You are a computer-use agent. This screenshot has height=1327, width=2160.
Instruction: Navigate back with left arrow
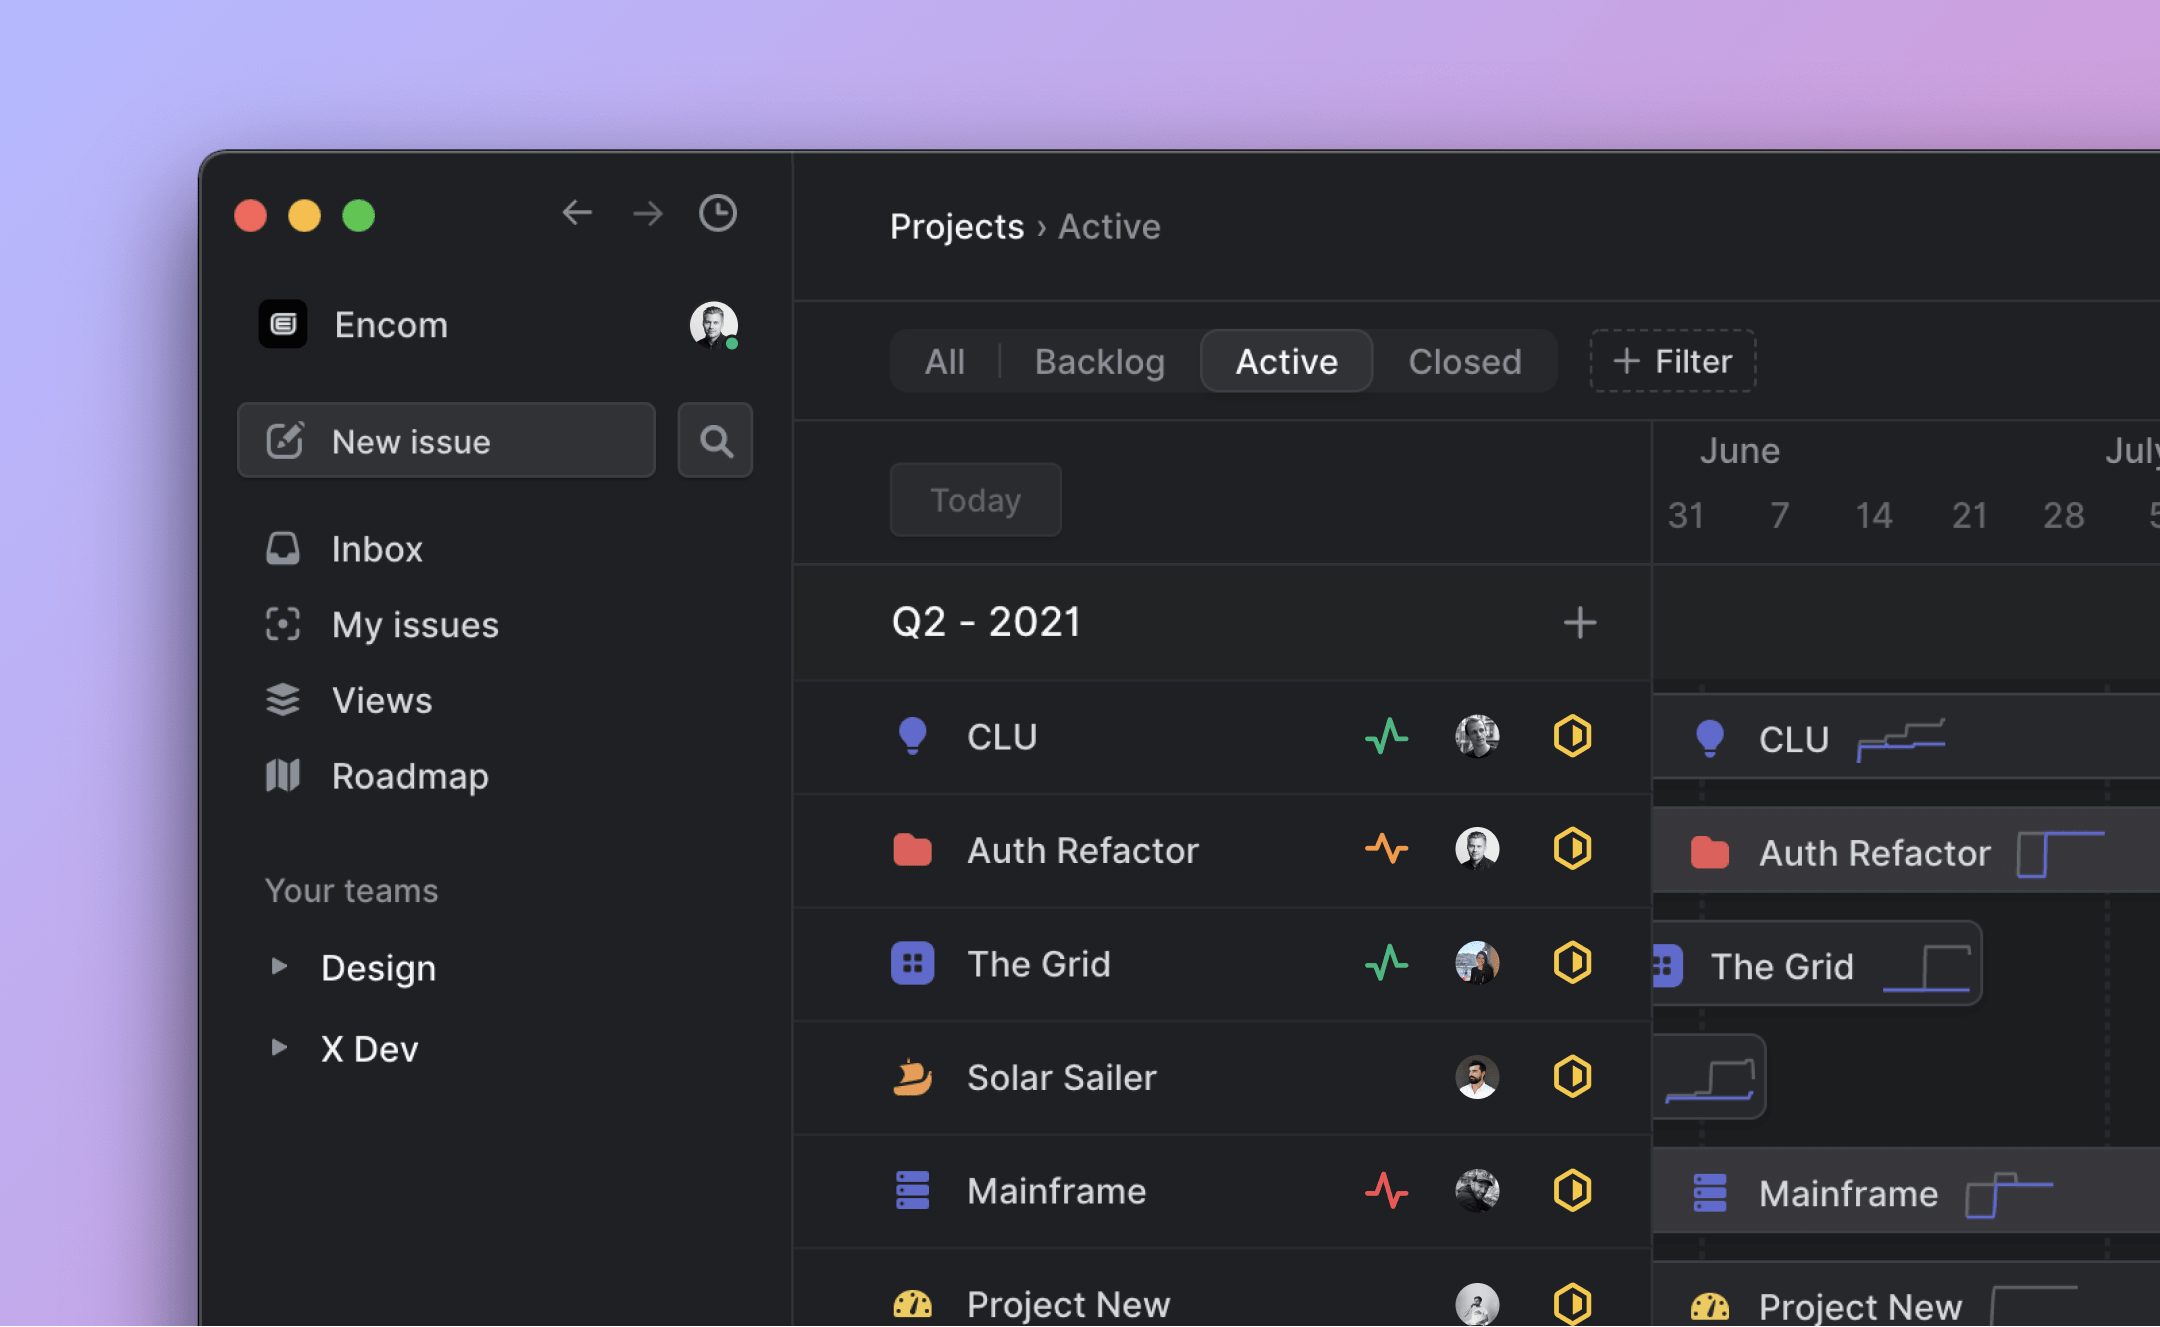coord(577,213)
